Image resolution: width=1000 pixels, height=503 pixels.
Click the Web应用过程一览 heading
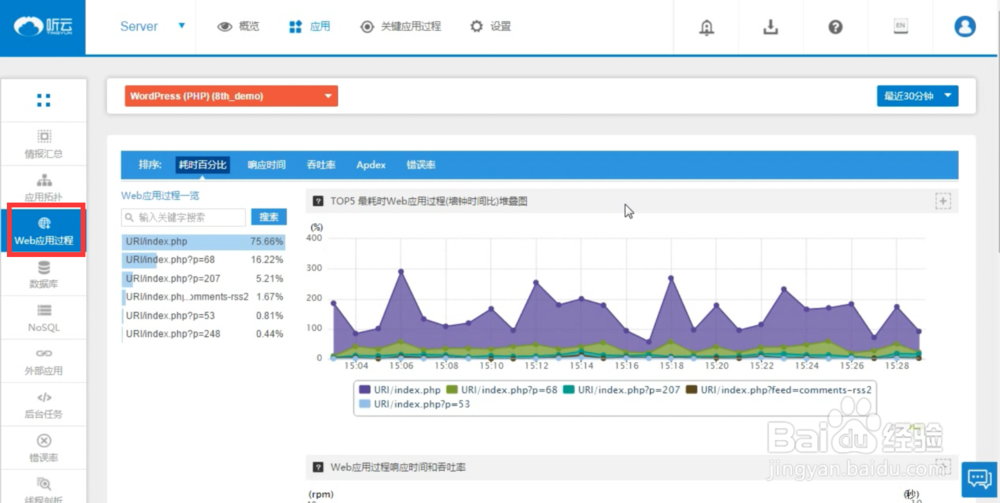pyautogui.click(x=160, y=196)
